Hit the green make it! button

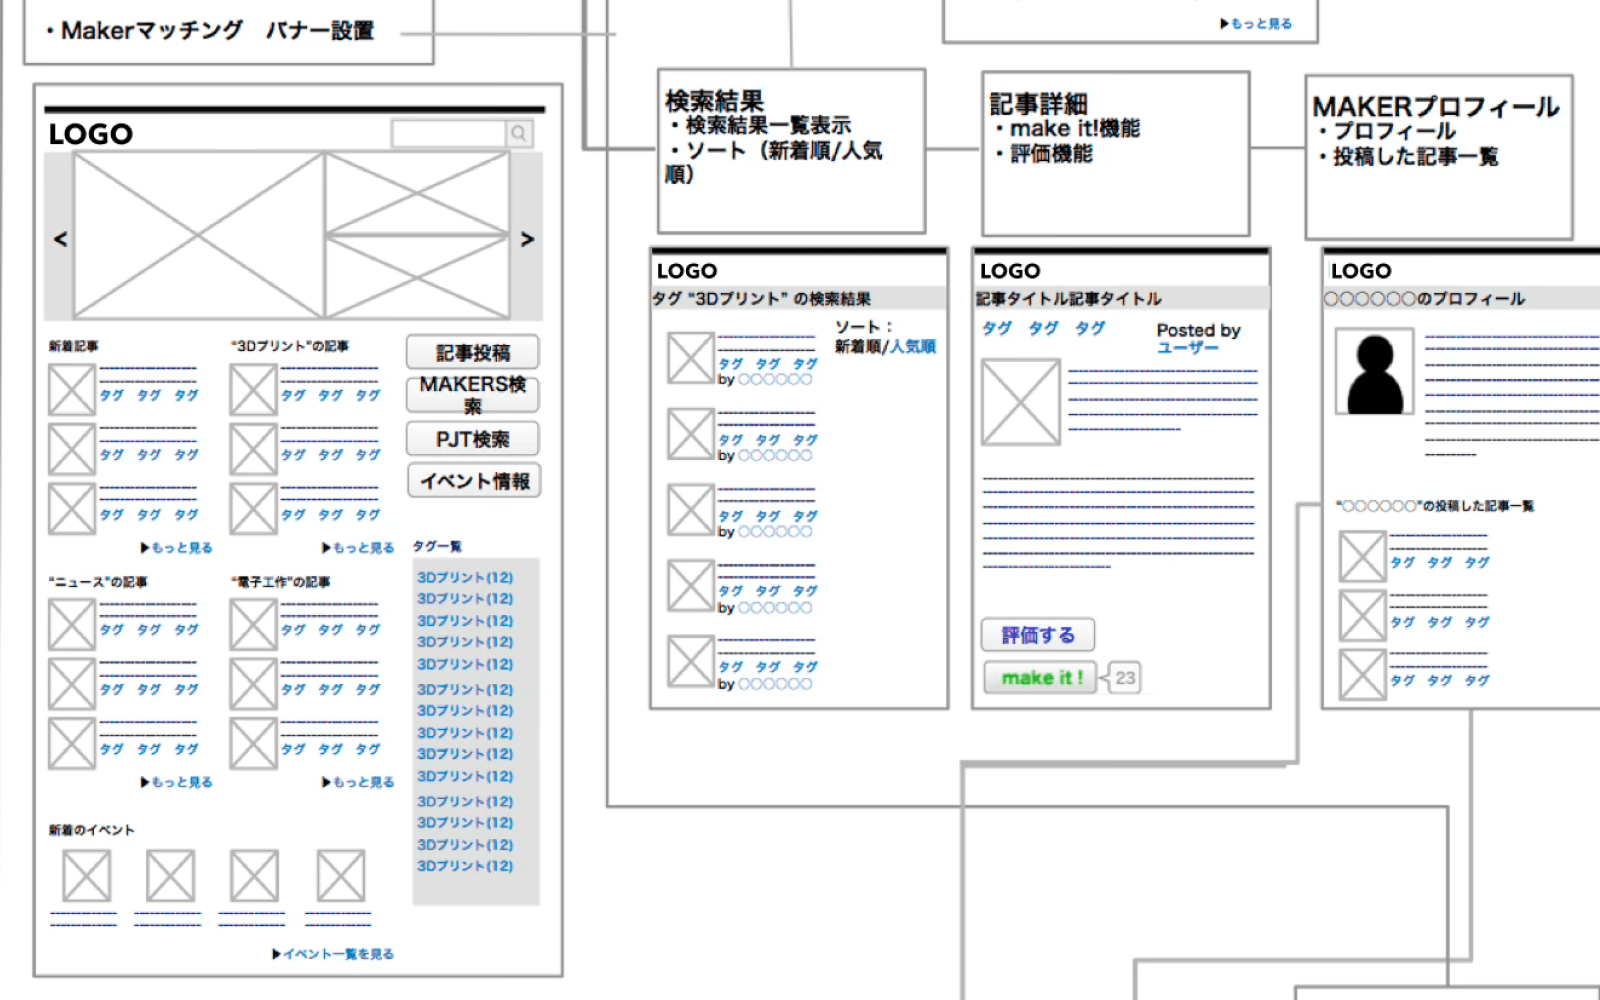[1040, 678]
